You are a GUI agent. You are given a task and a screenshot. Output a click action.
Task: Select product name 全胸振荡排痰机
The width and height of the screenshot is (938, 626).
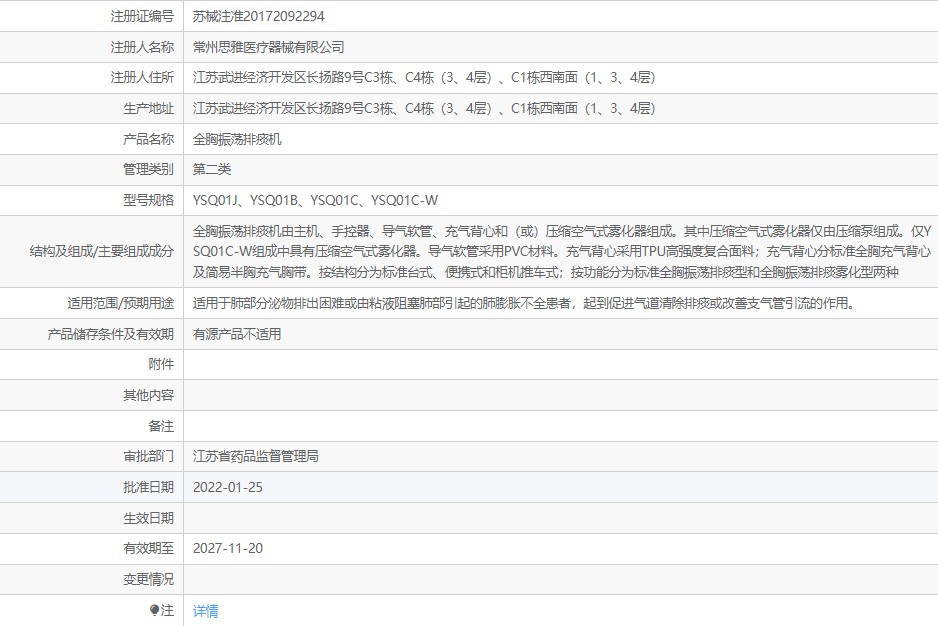pos(237,139)
